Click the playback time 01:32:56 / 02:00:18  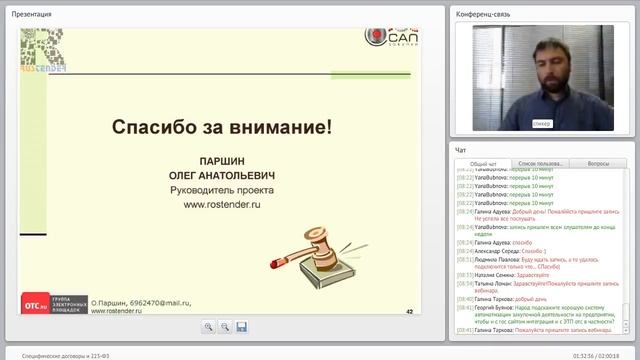(x=596, y=356)
